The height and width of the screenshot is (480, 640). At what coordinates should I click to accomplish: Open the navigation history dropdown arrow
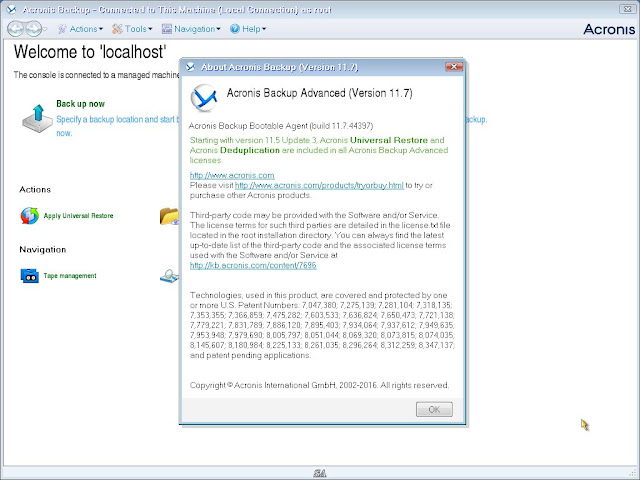[45, 29]
